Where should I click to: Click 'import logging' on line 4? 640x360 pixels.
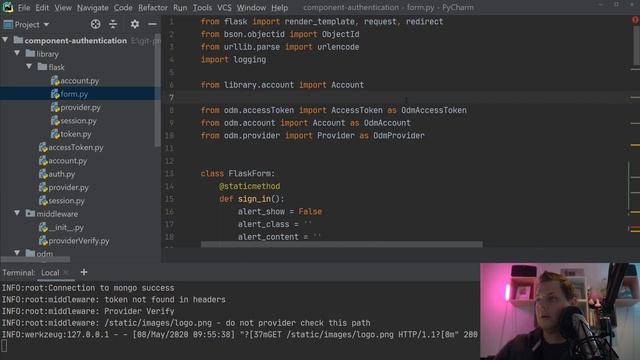tap(233, 60)
